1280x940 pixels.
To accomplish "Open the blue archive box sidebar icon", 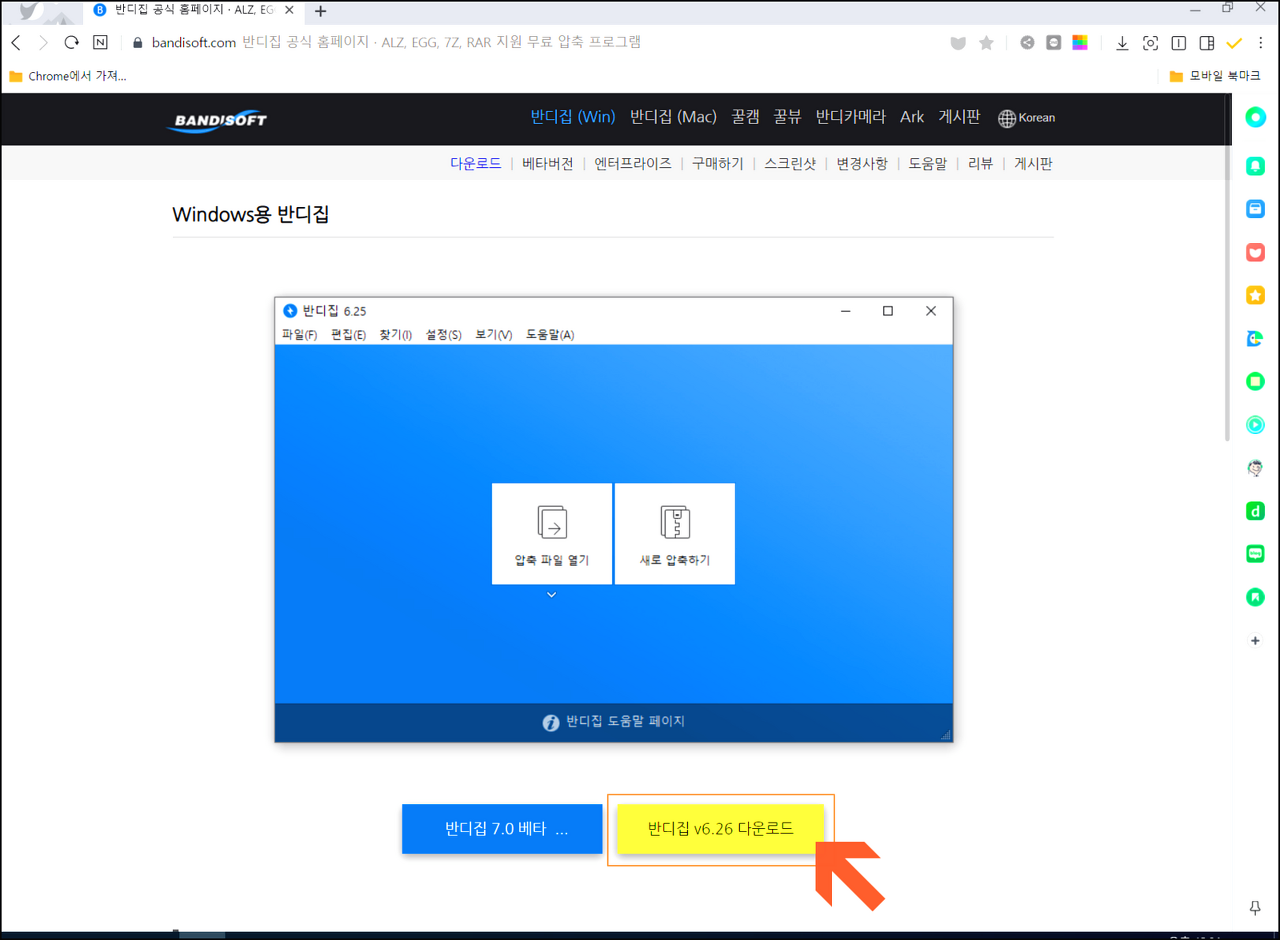I will tap(1255, 209).
